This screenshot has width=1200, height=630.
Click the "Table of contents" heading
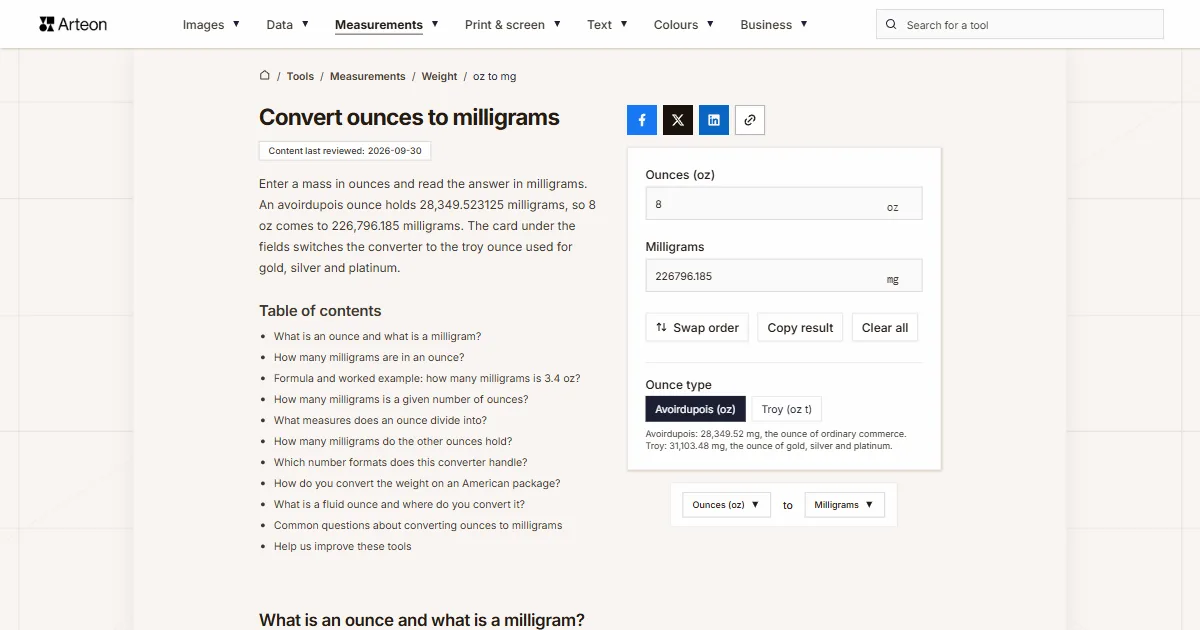[x=320, y=311]
